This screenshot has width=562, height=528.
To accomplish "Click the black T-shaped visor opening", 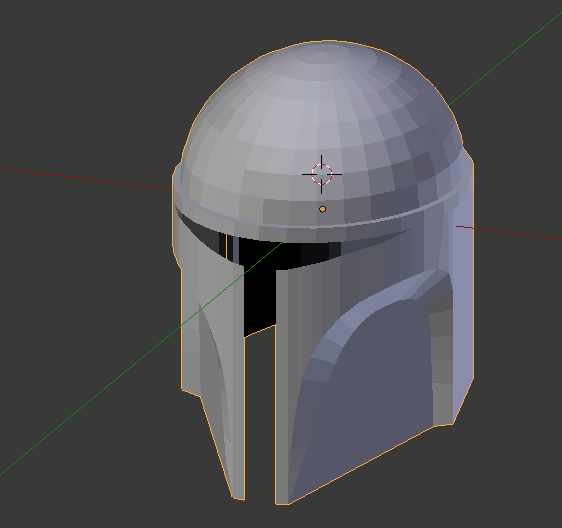I will pyautogui.click(x=260, y=280).
